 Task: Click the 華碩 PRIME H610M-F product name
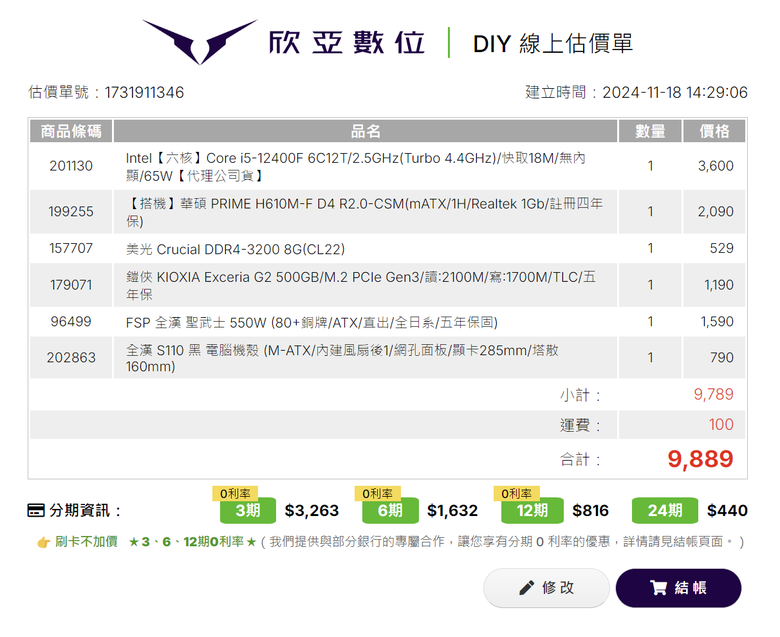pyautogui.click(x=364, y=212)
